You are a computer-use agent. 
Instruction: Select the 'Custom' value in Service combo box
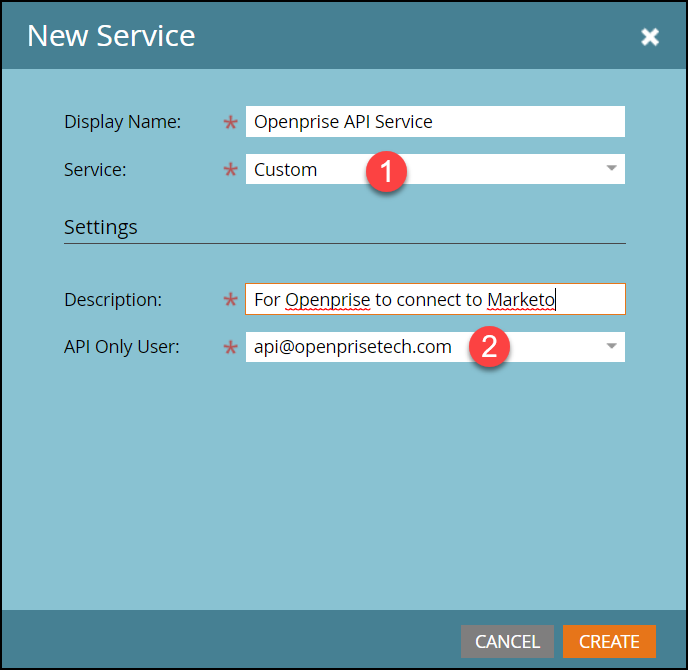[286, 170]
